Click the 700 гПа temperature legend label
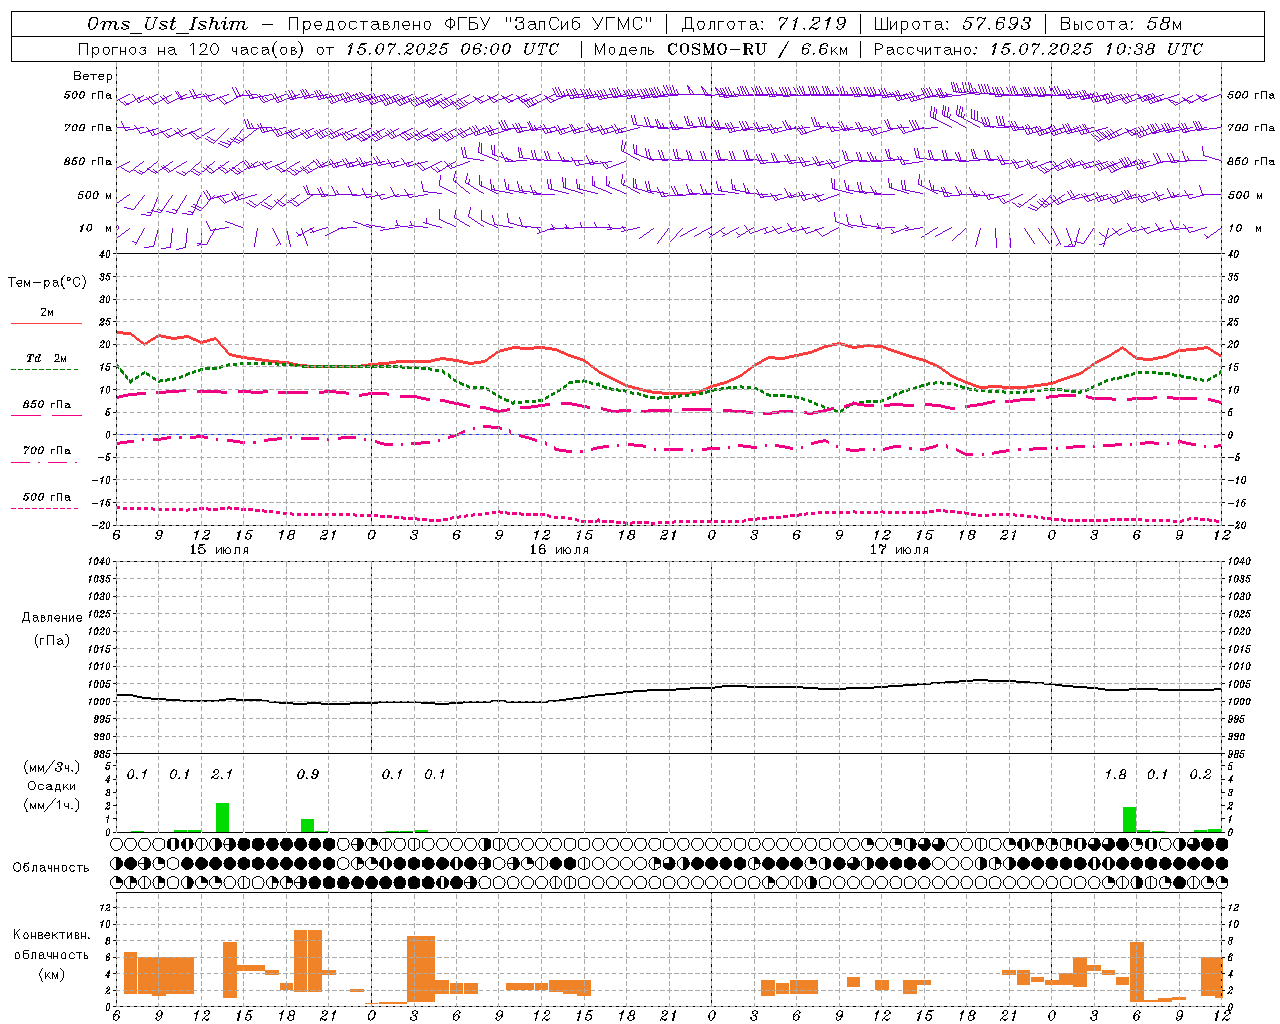This screenshot has width=1280, height=1024. pyautogui.click(x=46, y=451)
